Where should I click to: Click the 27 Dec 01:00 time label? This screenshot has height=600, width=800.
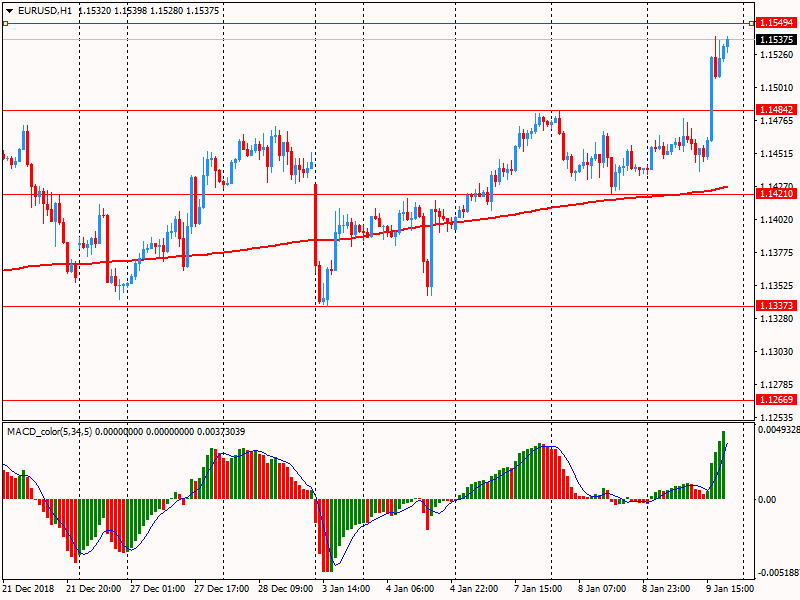click(158, 589)
